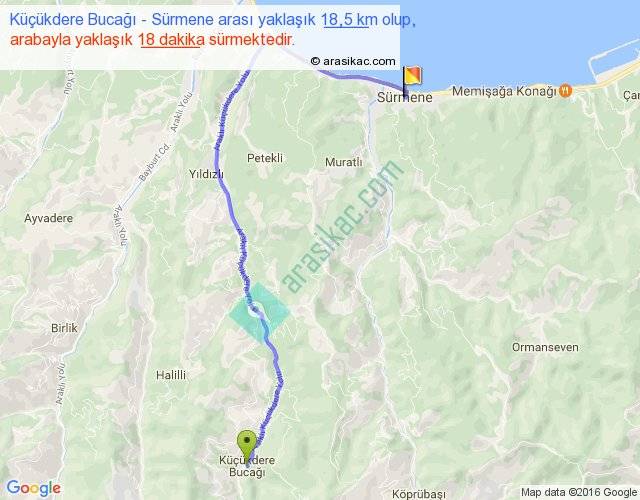Click the Memişağa Konağı restaurant icon
This screenshot has height=500, width=640.
point(565,90)
